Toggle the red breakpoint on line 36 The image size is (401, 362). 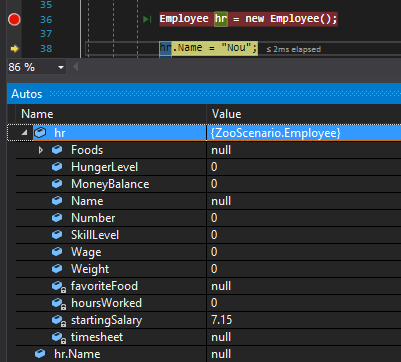coord(14,19)
